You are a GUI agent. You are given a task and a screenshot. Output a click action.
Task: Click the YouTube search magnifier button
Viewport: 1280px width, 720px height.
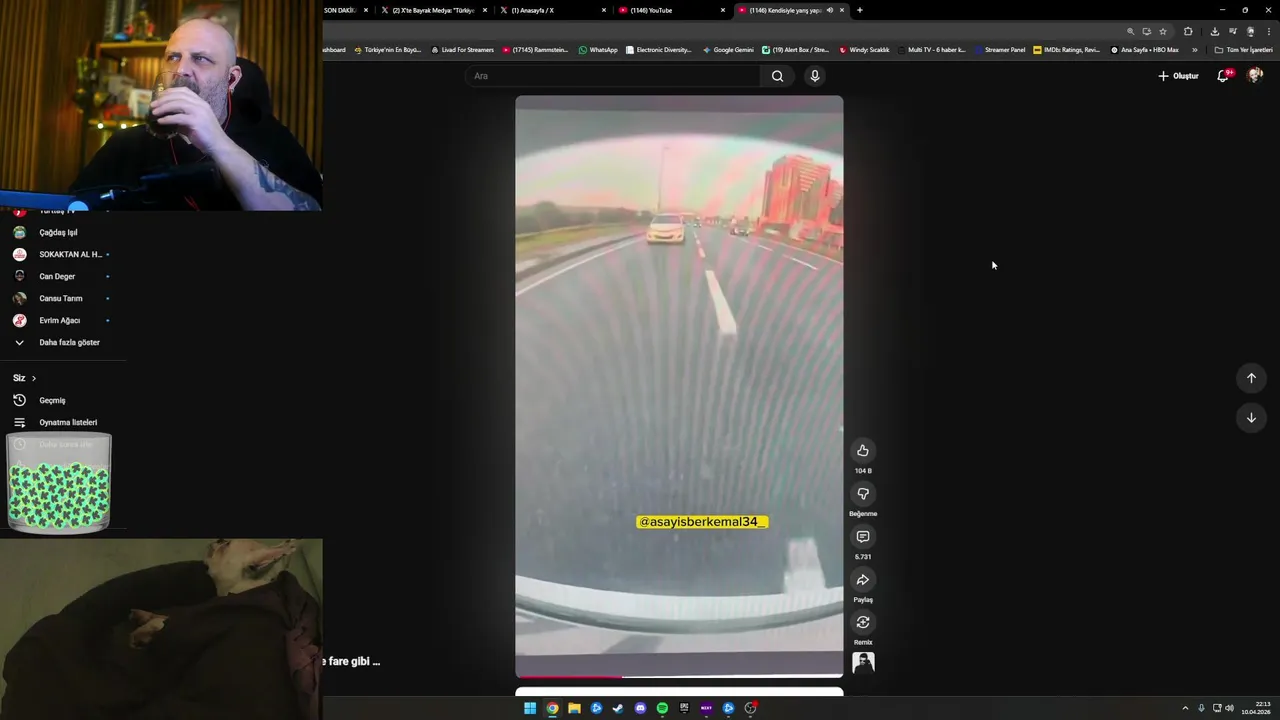(777, 76)
